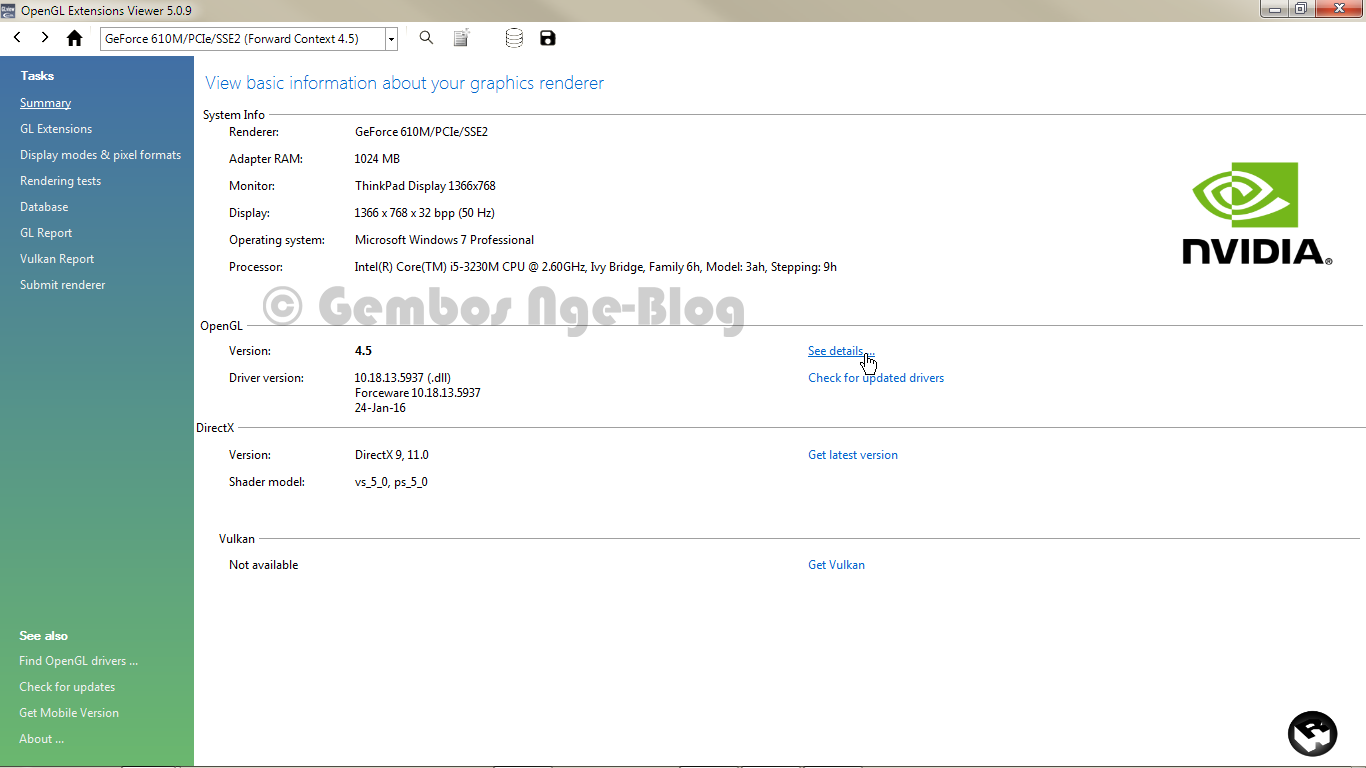Open the Database sidebar item
The height and width of the screenshot is (768, 1366).
tap(44, 207)
